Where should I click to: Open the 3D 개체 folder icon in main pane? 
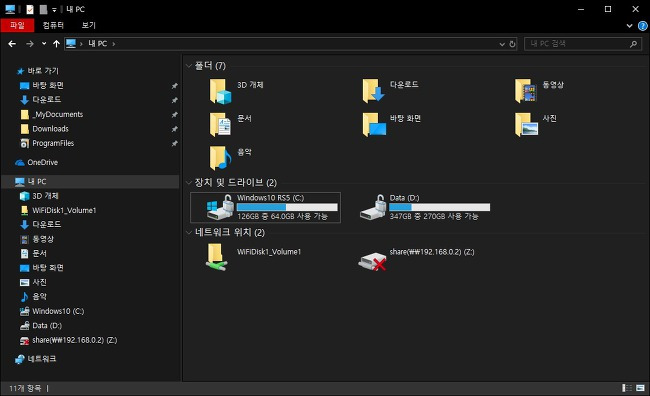(x=220, y=91)
